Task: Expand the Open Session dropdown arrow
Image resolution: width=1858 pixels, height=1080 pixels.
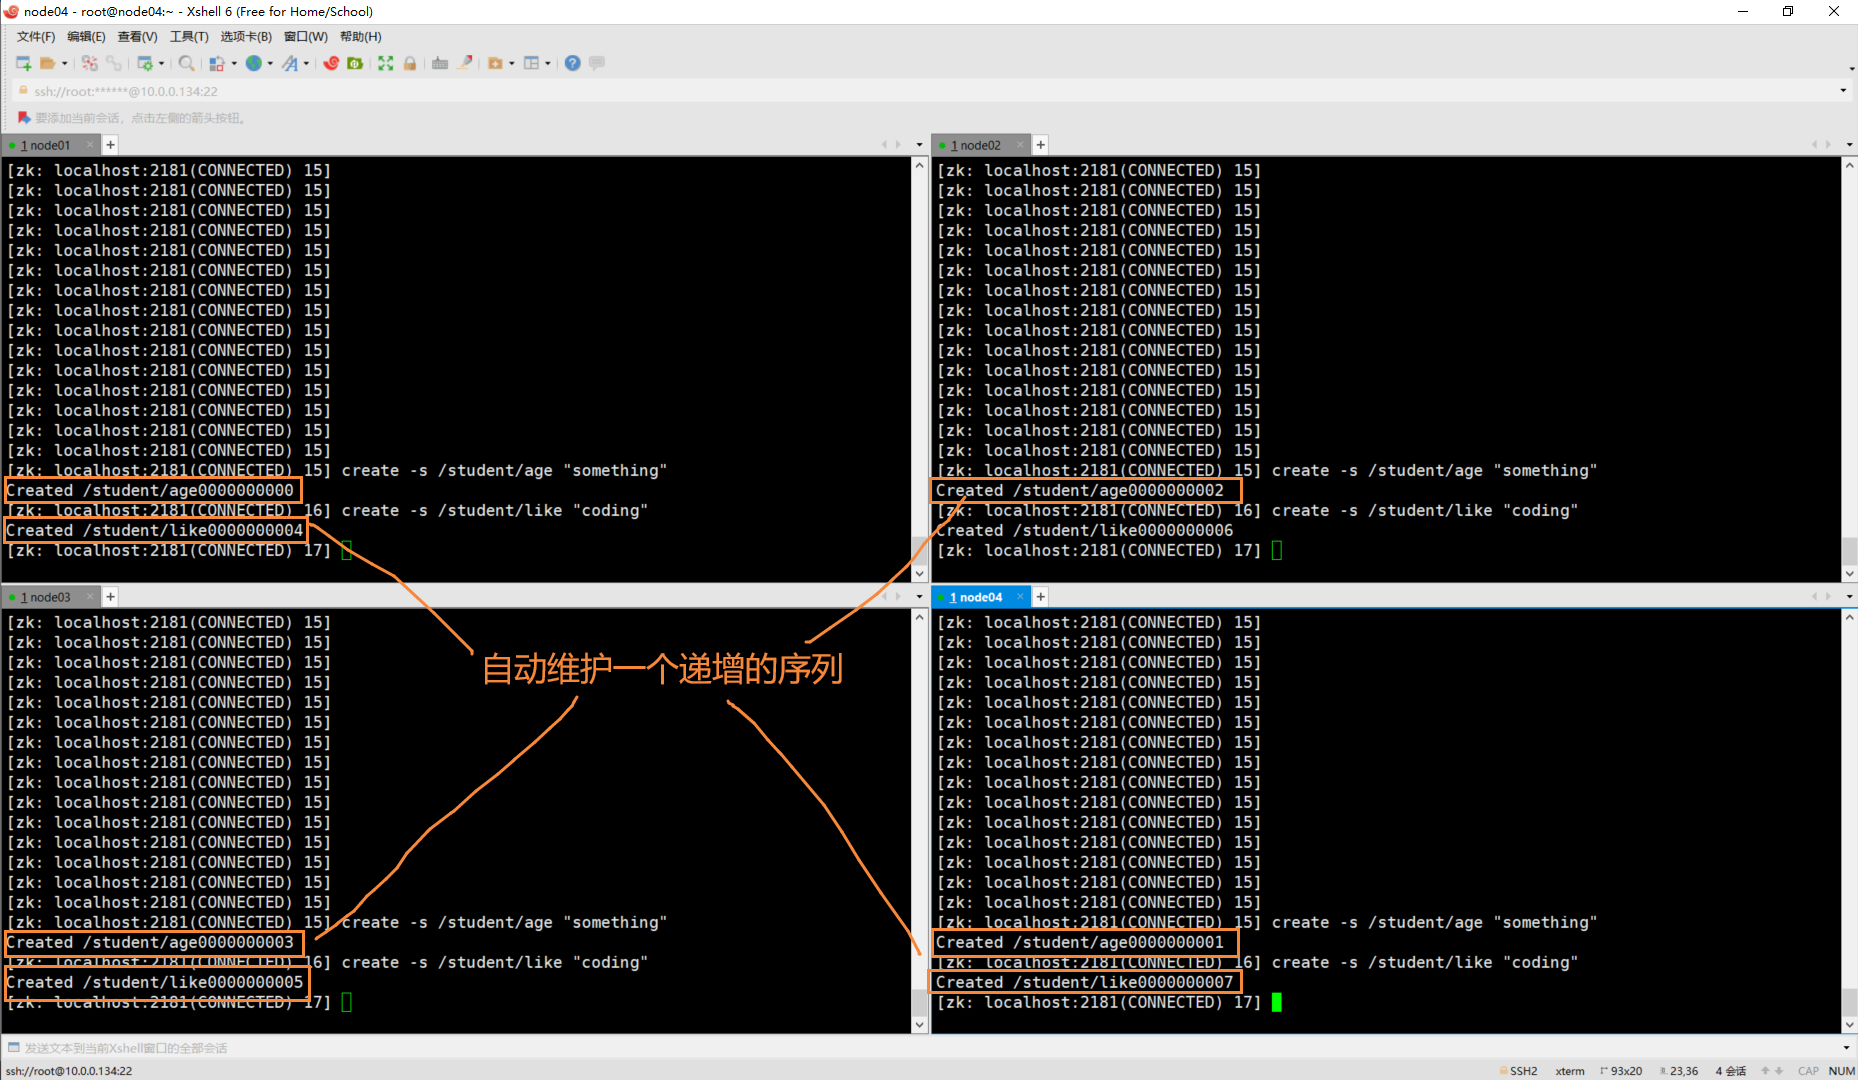Action: [65, 63]
